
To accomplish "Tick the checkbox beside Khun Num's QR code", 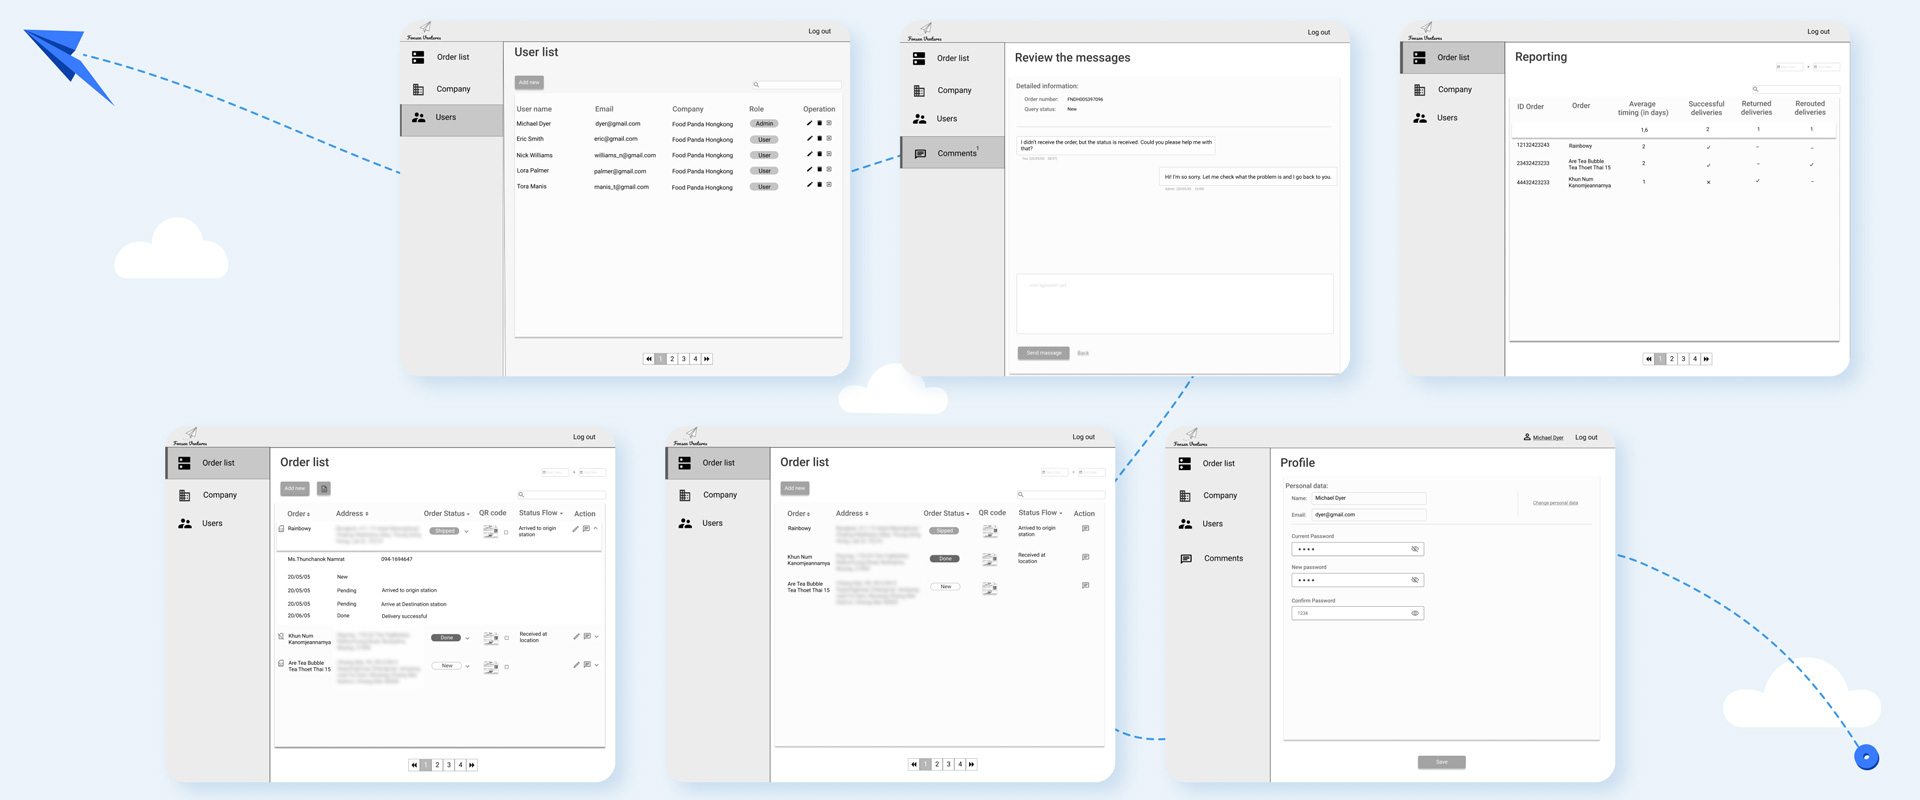I will (x=506, y=638).
